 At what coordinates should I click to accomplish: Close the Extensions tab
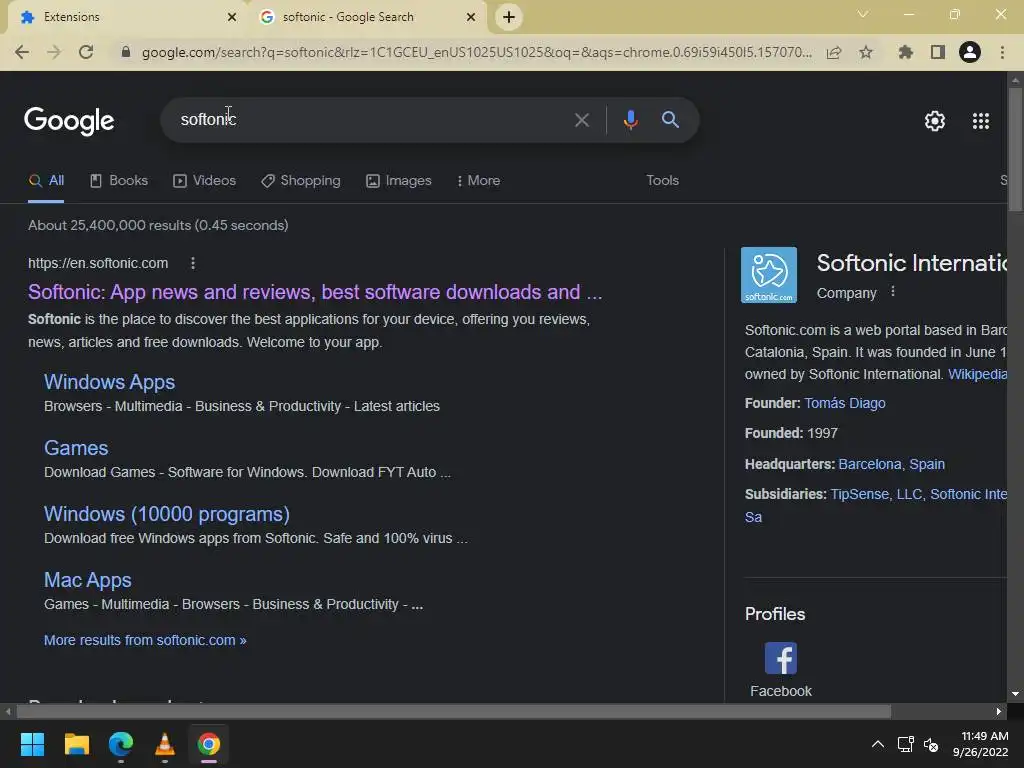(232, 17)
